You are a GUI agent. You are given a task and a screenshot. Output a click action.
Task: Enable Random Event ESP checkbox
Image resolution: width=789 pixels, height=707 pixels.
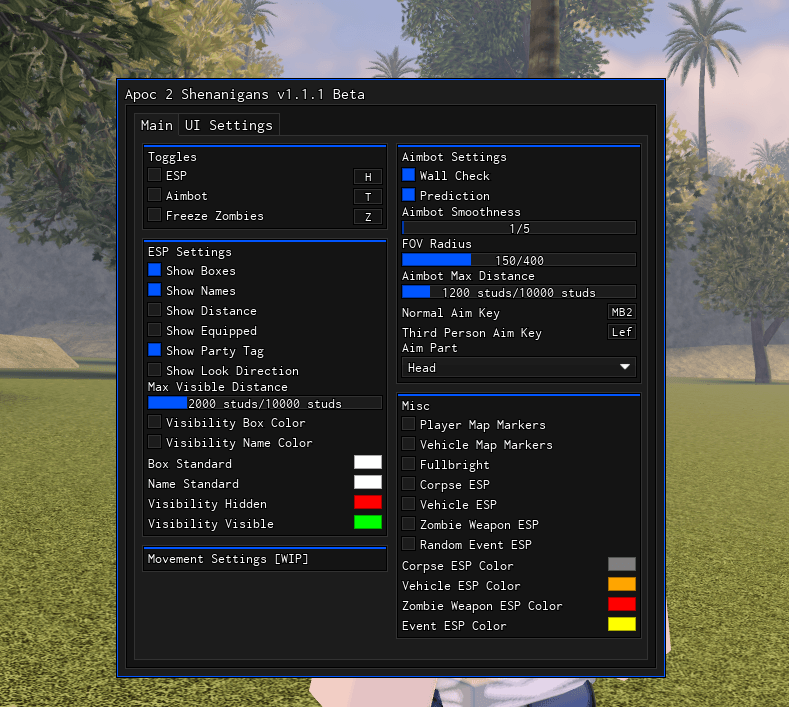coord(409,544)
